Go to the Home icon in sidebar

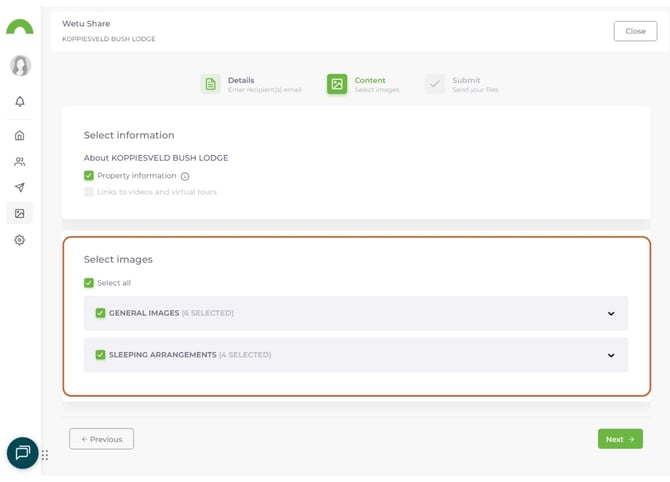(x=20, y=135)
